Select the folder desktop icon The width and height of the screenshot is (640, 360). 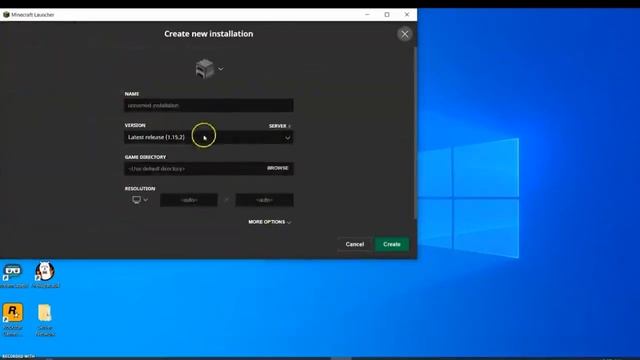tap(45, 320)
